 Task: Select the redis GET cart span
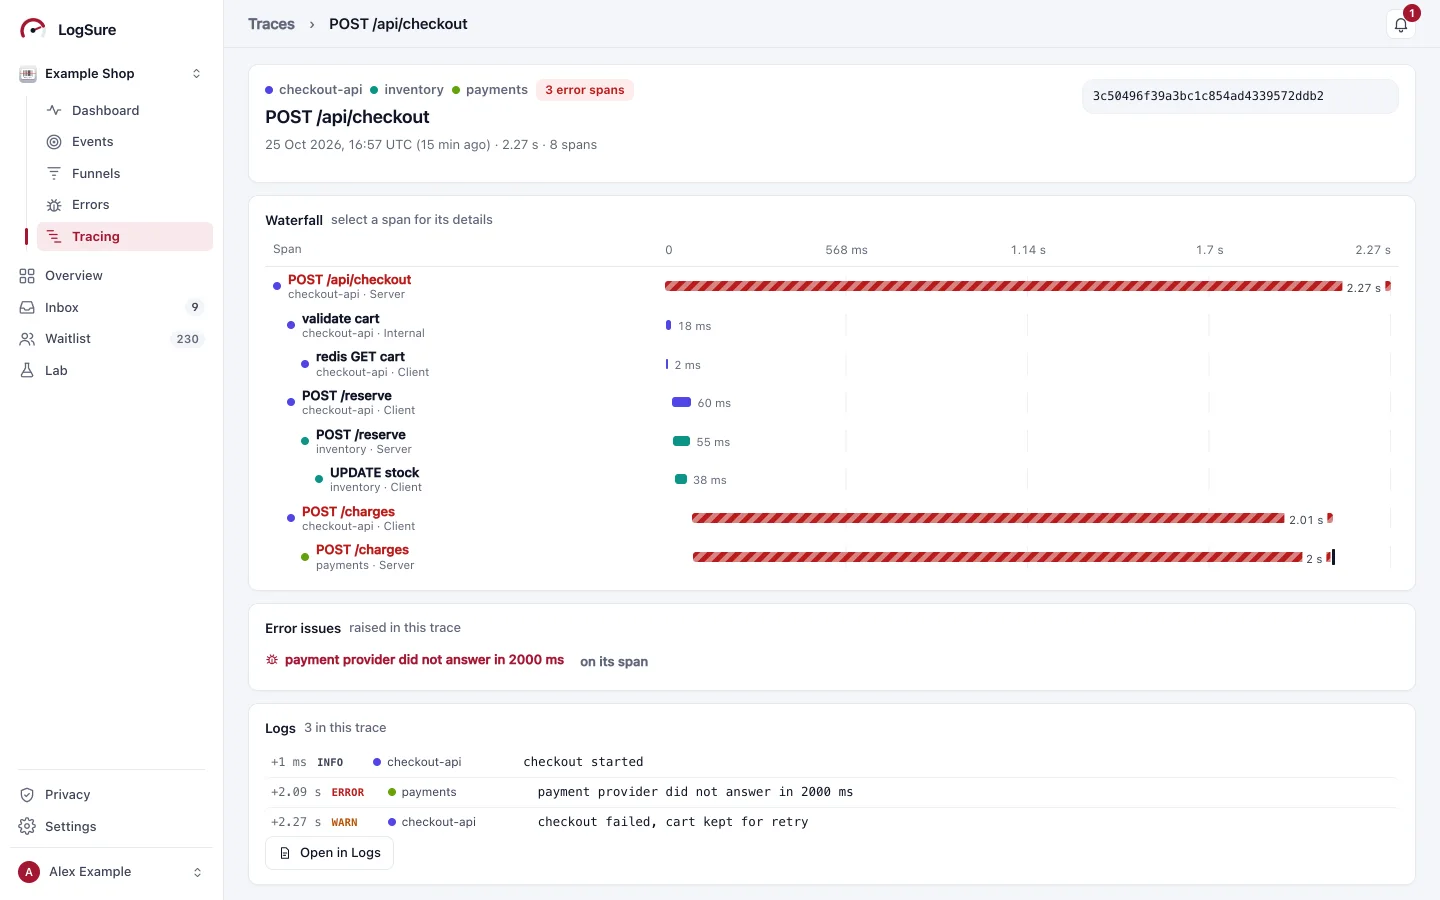point(831,365)
